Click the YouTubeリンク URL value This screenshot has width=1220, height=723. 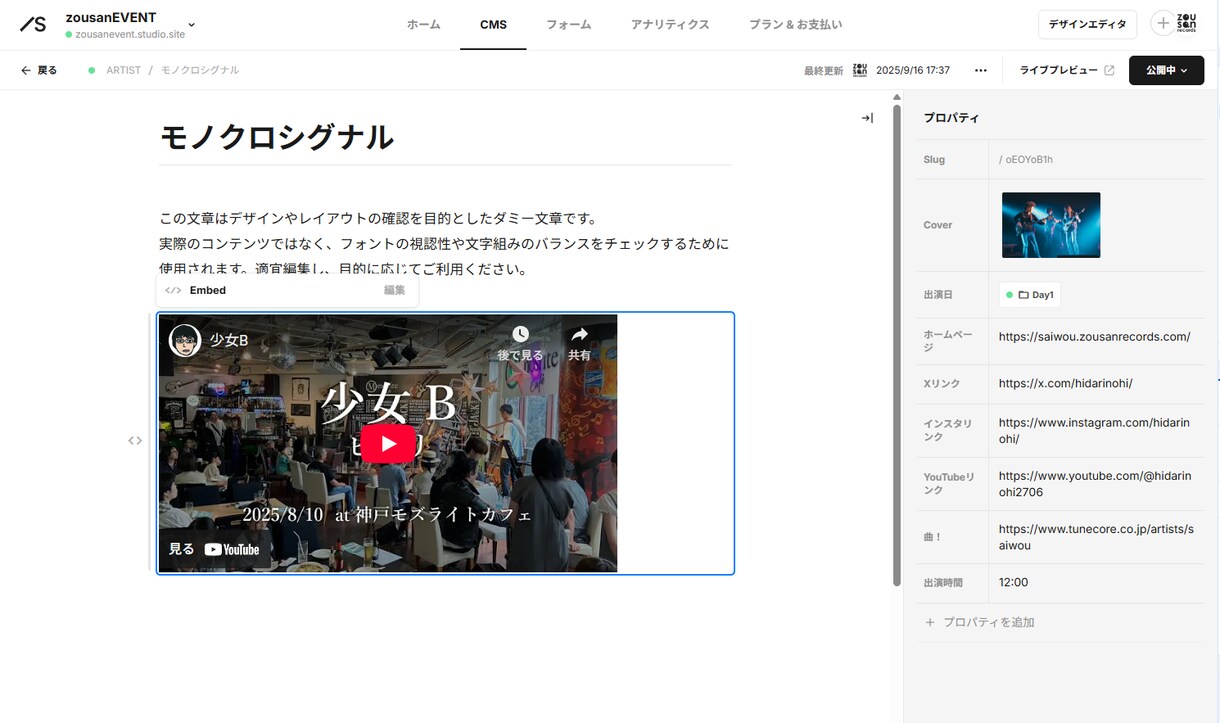coord(1095,484)
